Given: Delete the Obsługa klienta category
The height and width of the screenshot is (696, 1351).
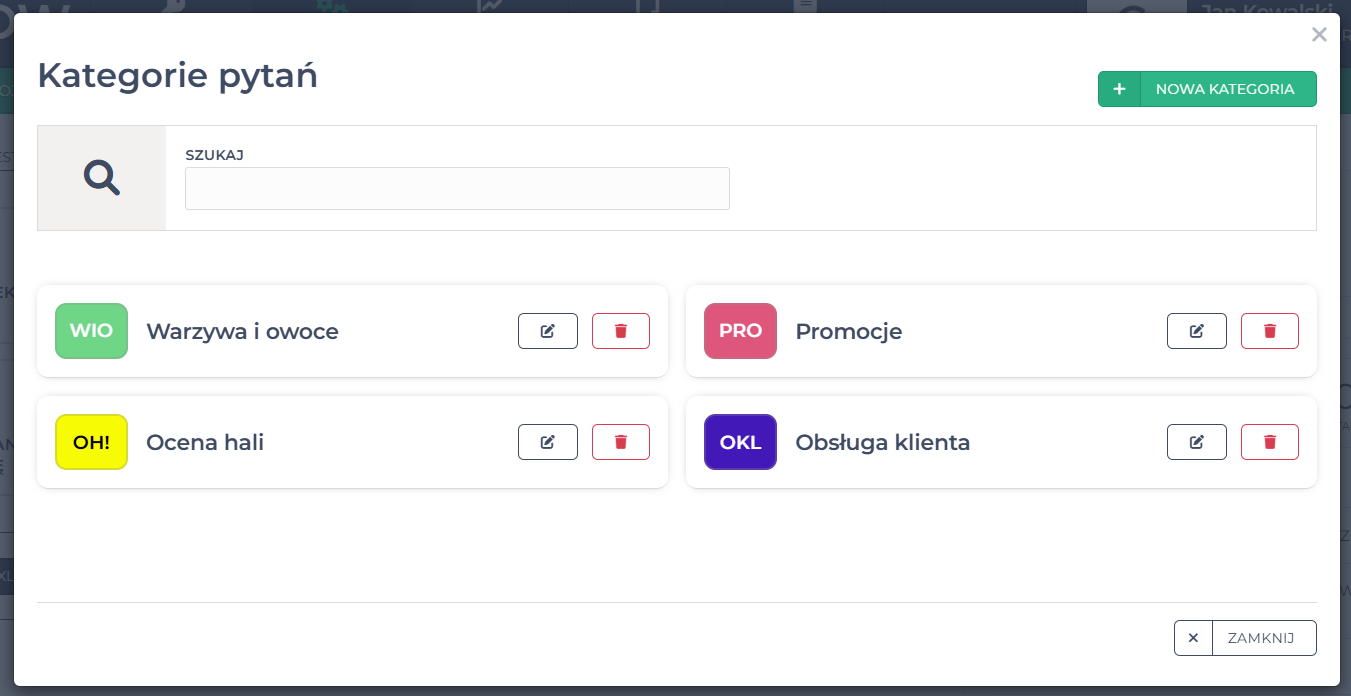Looking at the screenshot, I should click(1269, 442).
